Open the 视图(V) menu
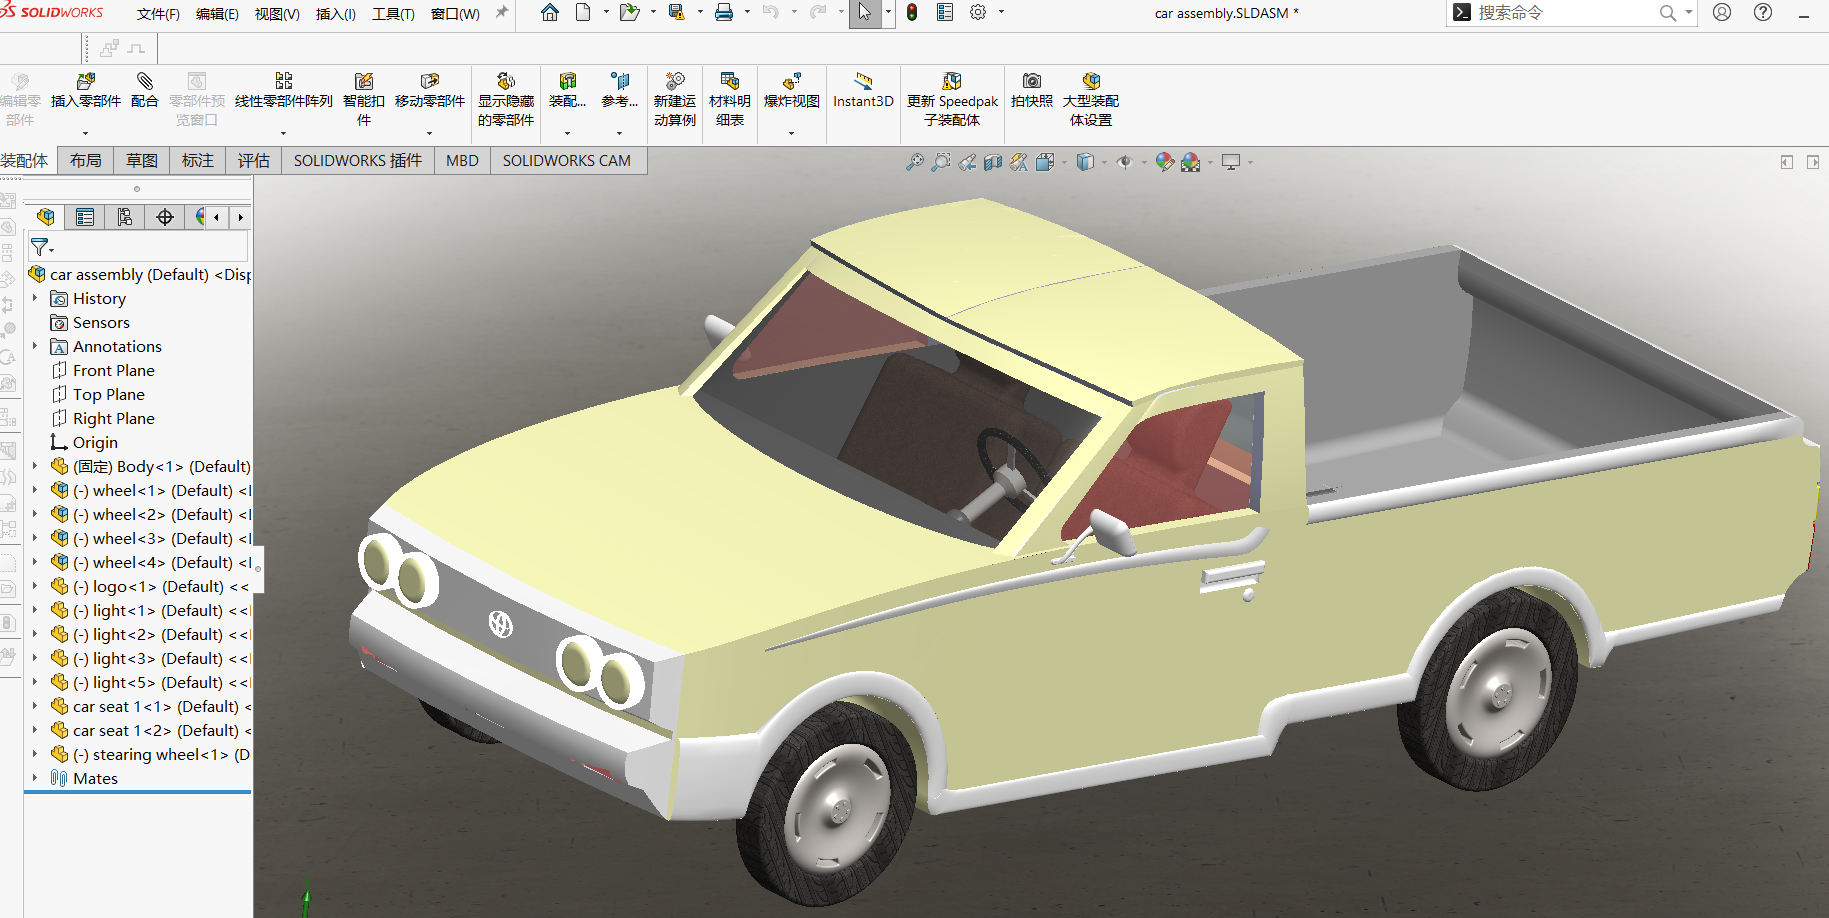This screenshot has width=1829, height=918. tap(277, 14)
